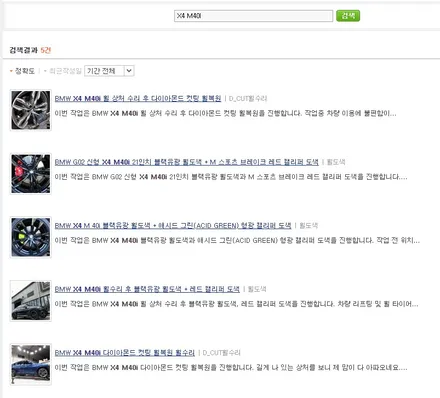Click 휠도색 category beside G02 result
Image resolution: width=440 pixels, height=398 pixels.
click(336, 162)
